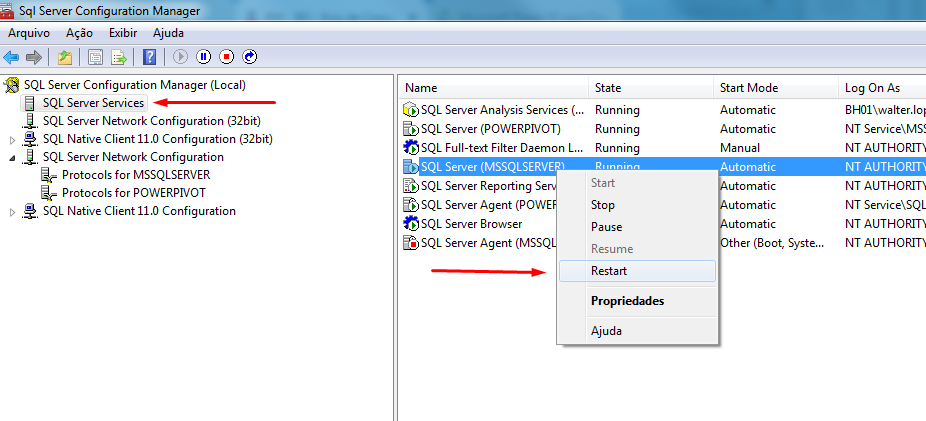Click the Manual start mode cell
Viewport: 926px width, 421px height.
point(739,148)
